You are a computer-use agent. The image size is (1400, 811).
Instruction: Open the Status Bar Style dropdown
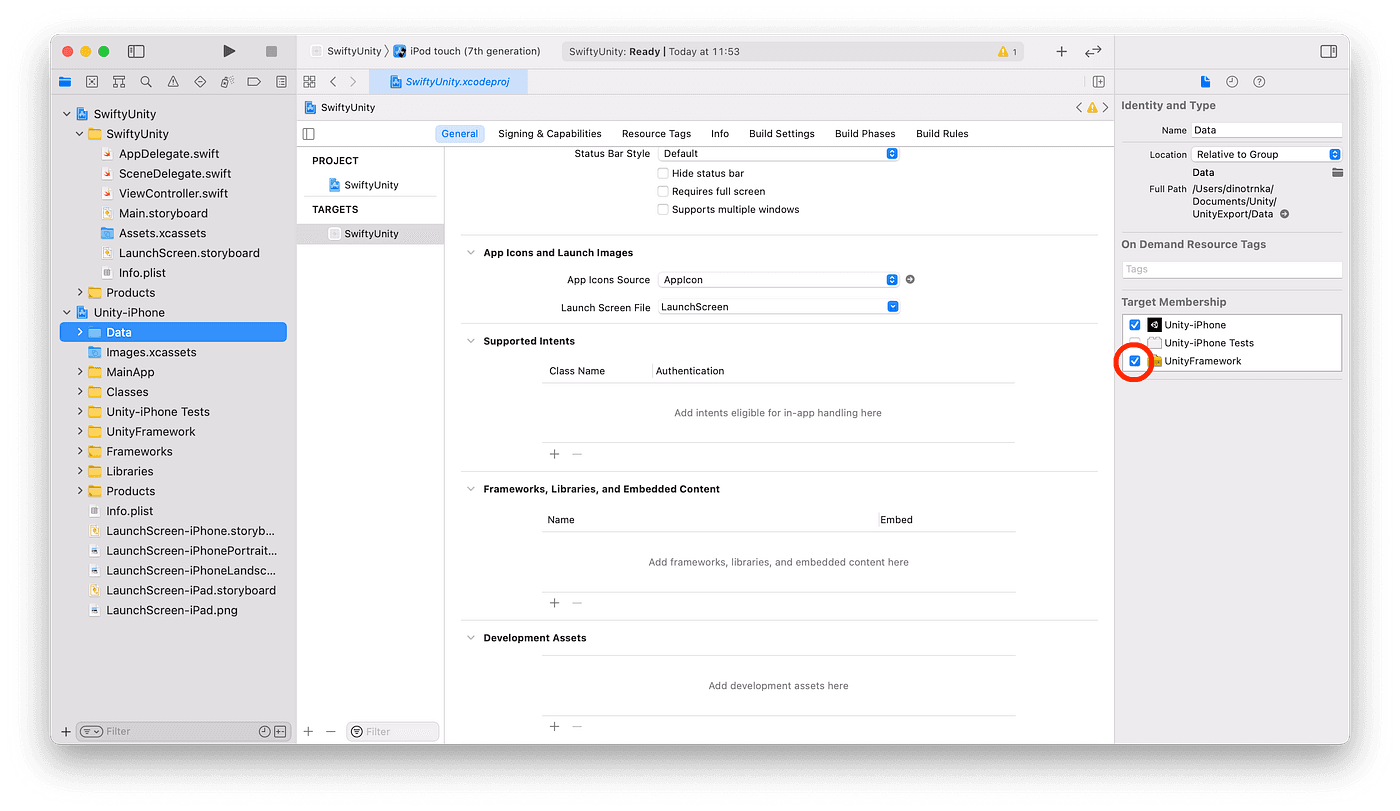click(779, 153)
